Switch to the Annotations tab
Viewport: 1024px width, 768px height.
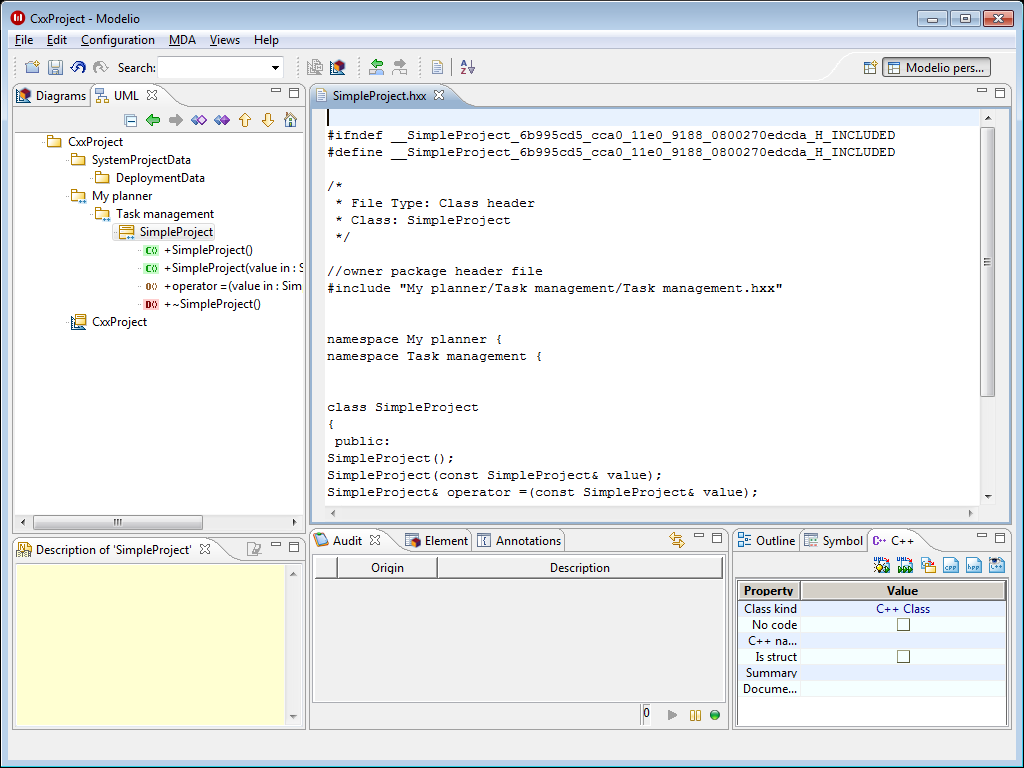pos(519,541)
